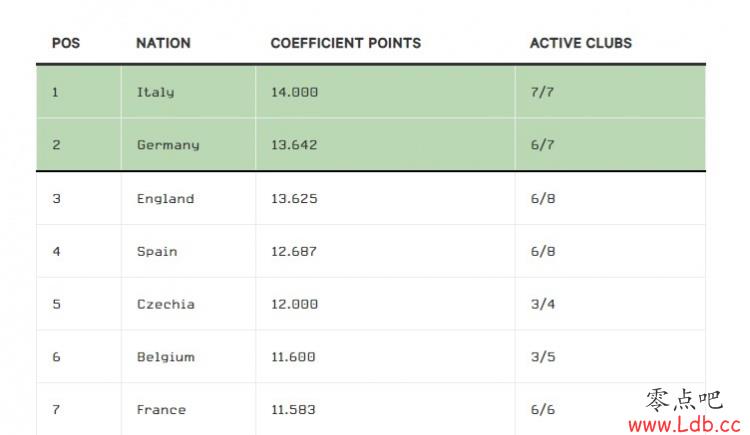Click the POS column header

pyautogui.click(x=66, y=43)
